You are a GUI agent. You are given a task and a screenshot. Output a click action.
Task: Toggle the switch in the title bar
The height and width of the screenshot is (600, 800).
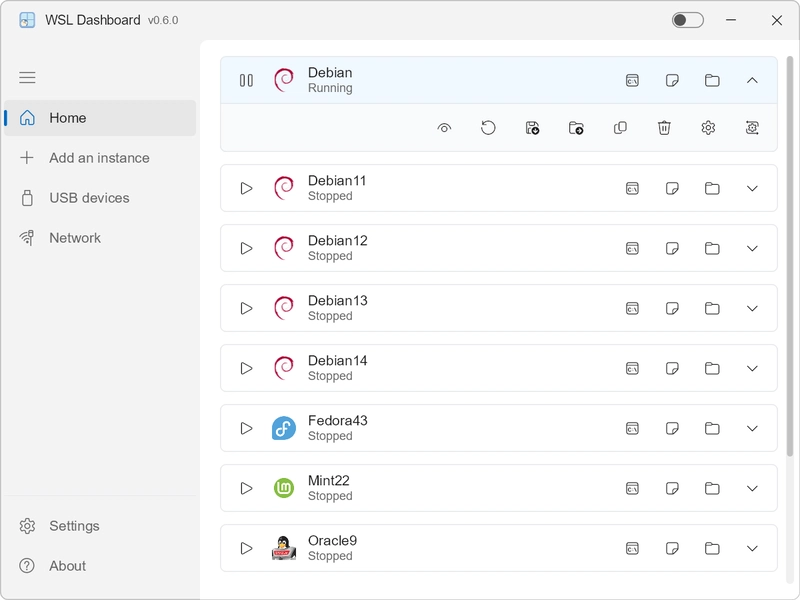(x=687, y=20)
